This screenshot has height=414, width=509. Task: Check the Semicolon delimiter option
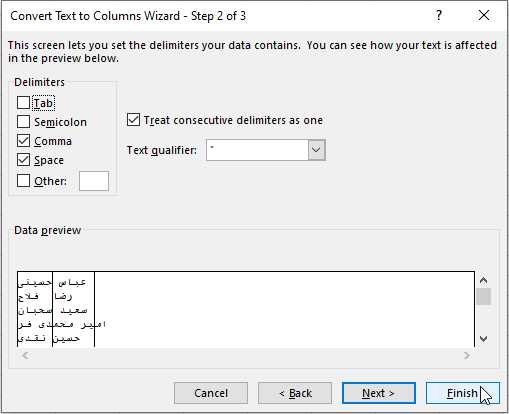[23, 122]
